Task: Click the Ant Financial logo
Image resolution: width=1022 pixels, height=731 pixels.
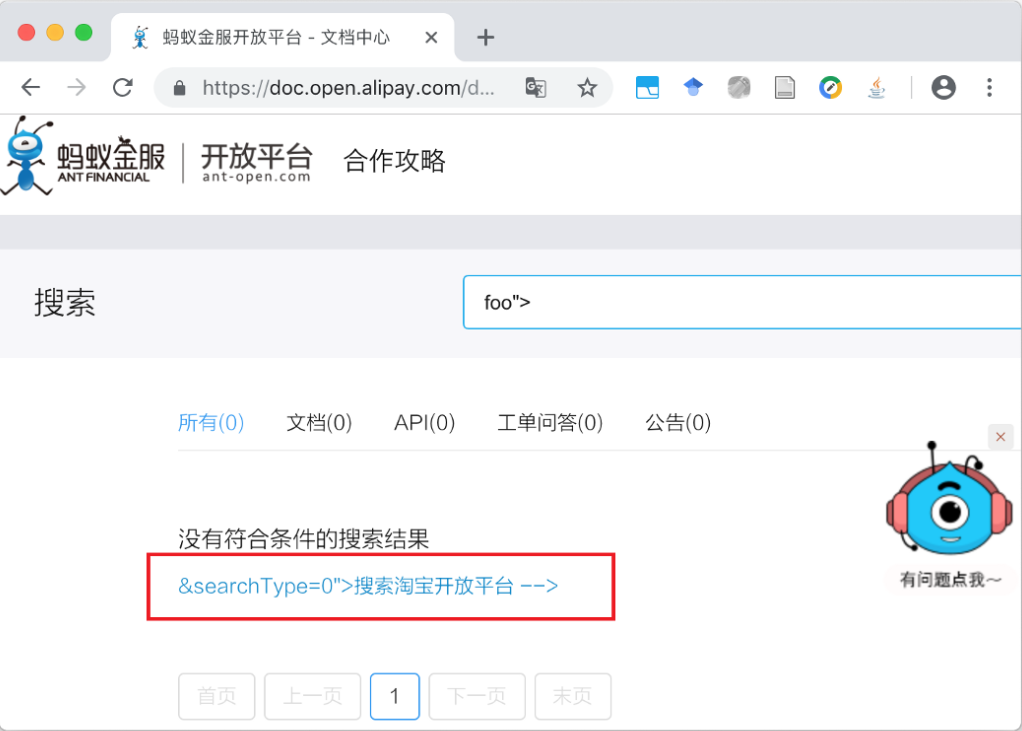Action: [83, 157]
